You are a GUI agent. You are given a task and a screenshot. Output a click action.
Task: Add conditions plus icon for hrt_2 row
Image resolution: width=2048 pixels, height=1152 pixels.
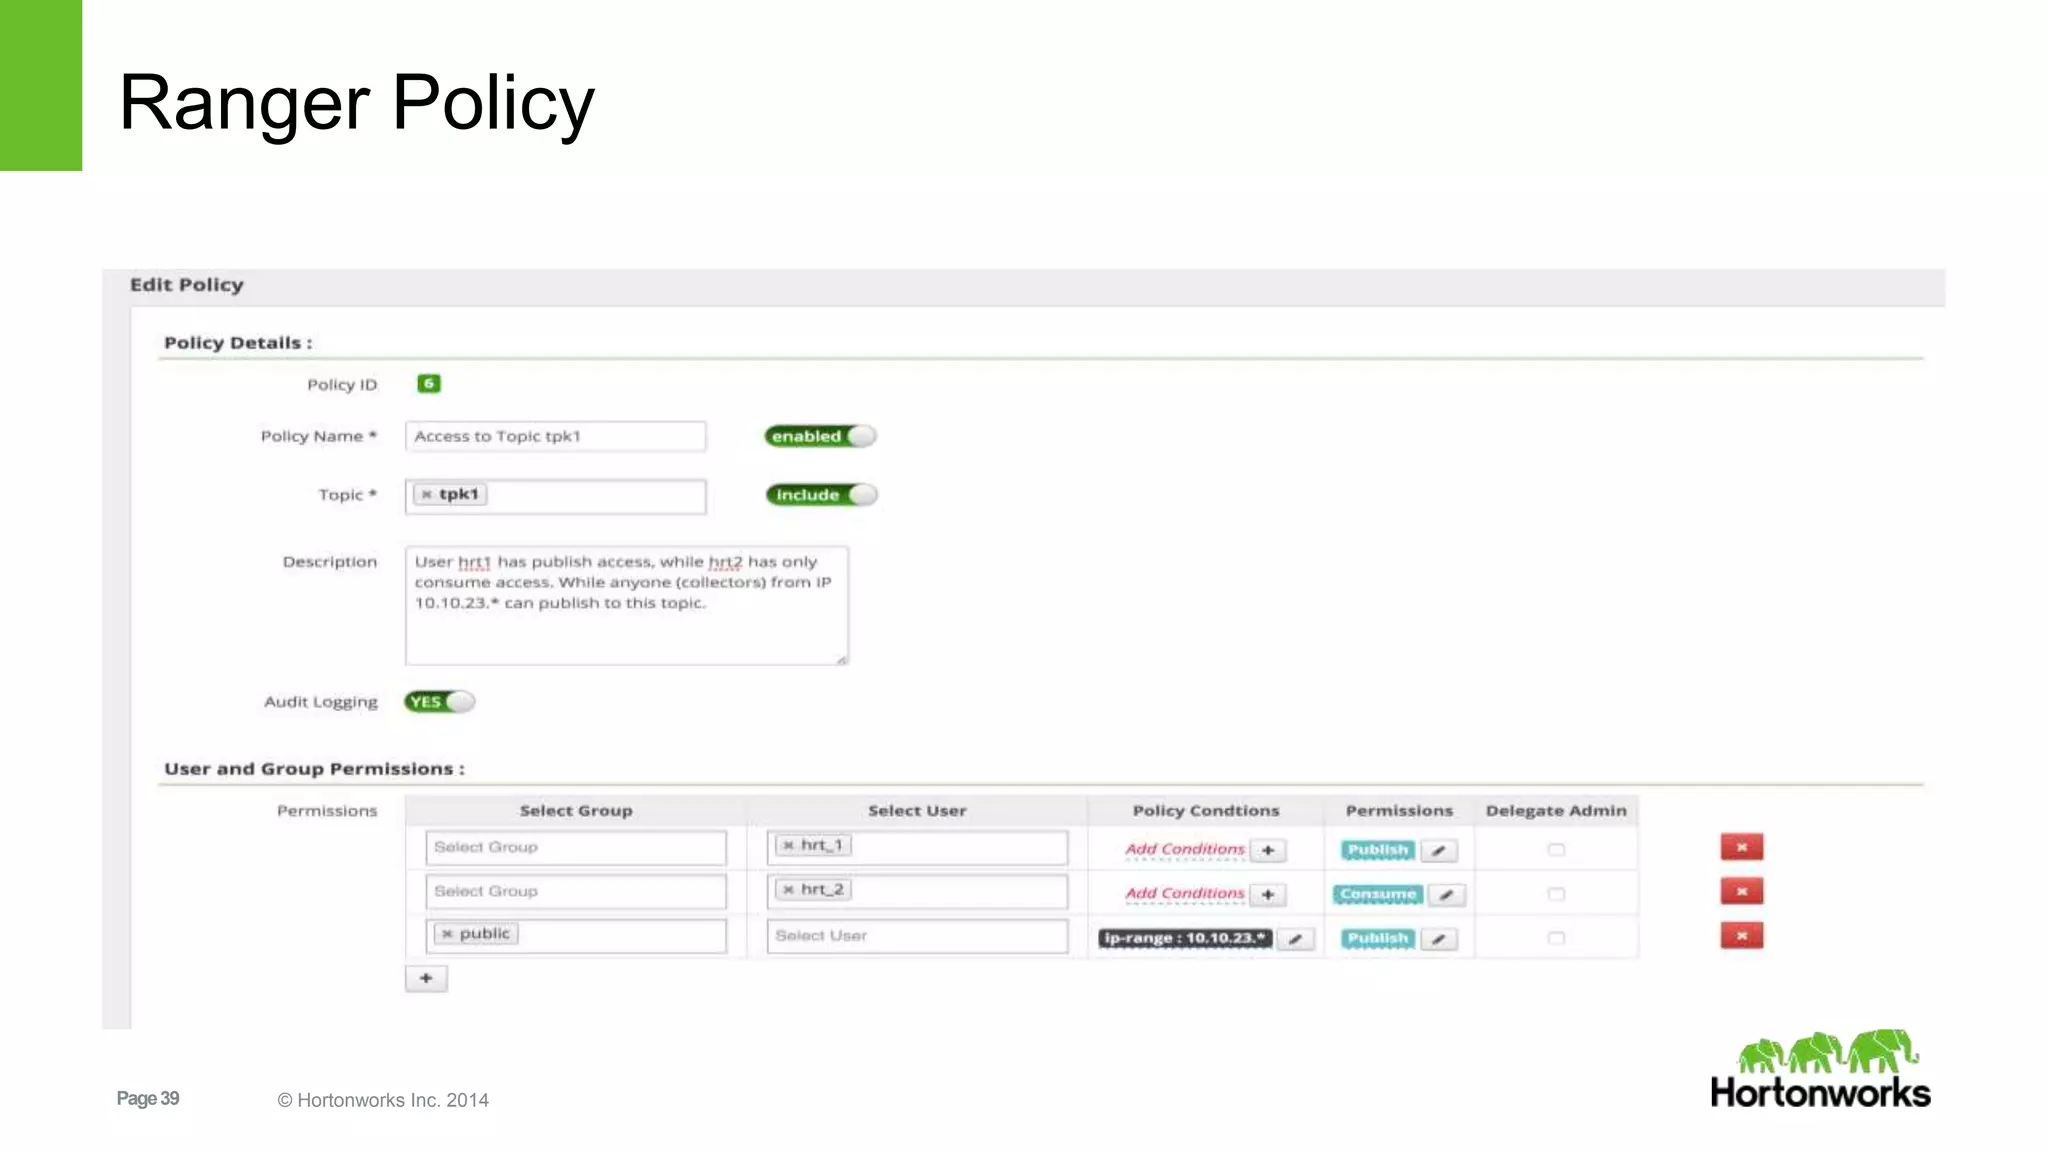(1268, 894)
